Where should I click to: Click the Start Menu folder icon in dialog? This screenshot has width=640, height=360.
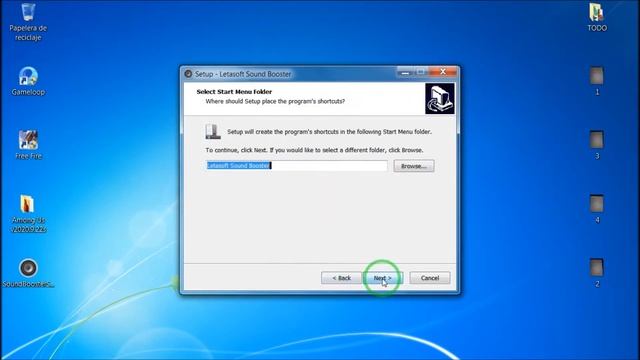coord(213,131)
